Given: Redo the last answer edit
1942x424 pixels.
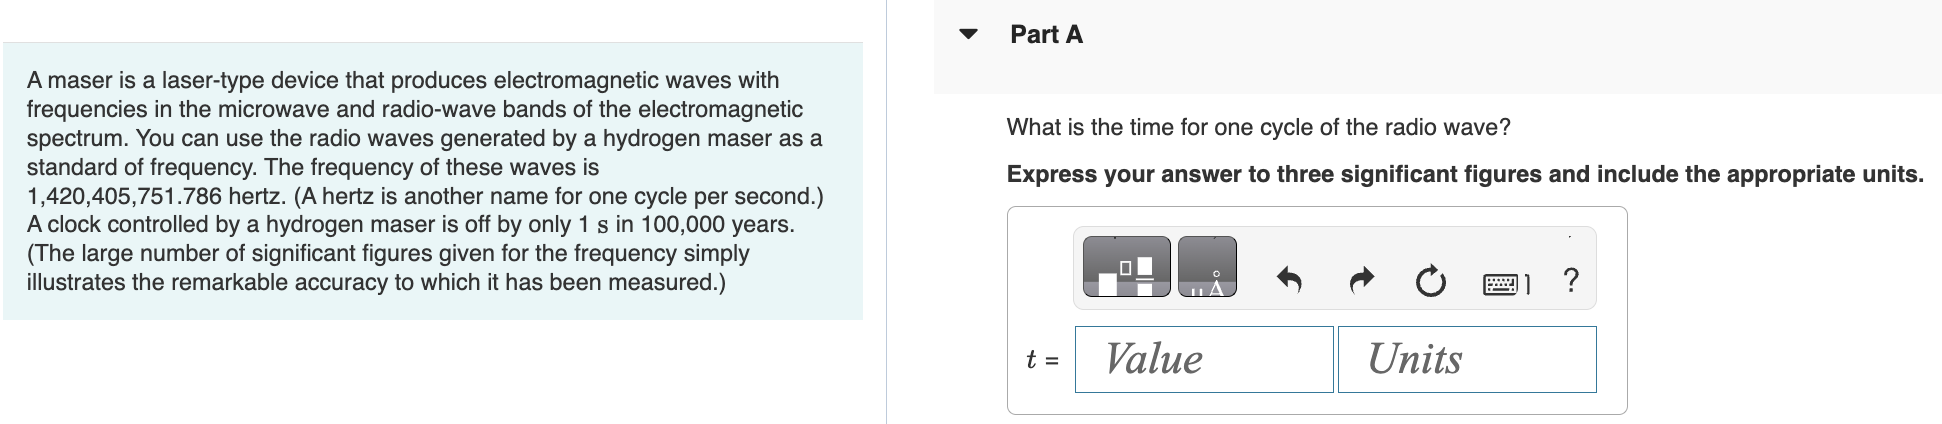Looking at the screenshot, I should tap(1360, 282).
